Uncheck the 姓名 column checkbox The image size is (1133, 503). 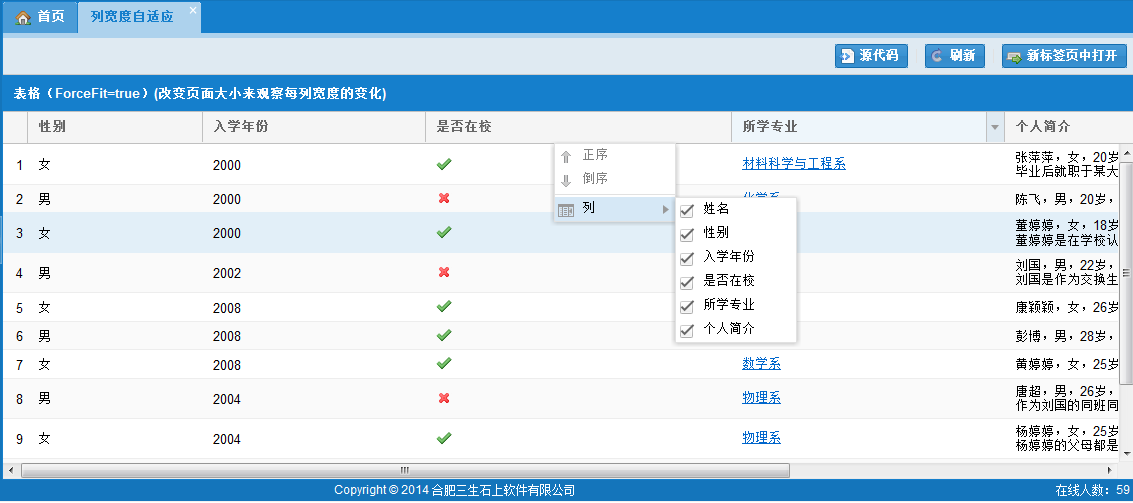pyautogui.click(x=687, y=210)
